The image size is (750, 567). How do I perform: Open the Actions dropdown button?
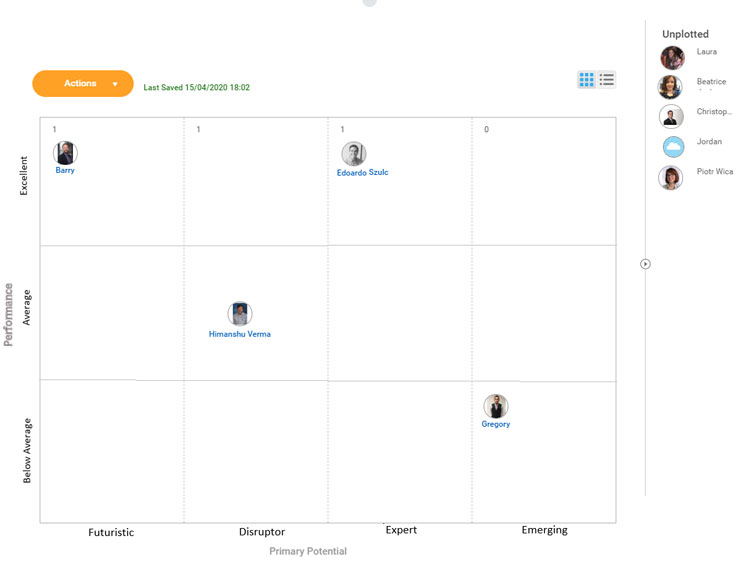click(x=83, y=84)
